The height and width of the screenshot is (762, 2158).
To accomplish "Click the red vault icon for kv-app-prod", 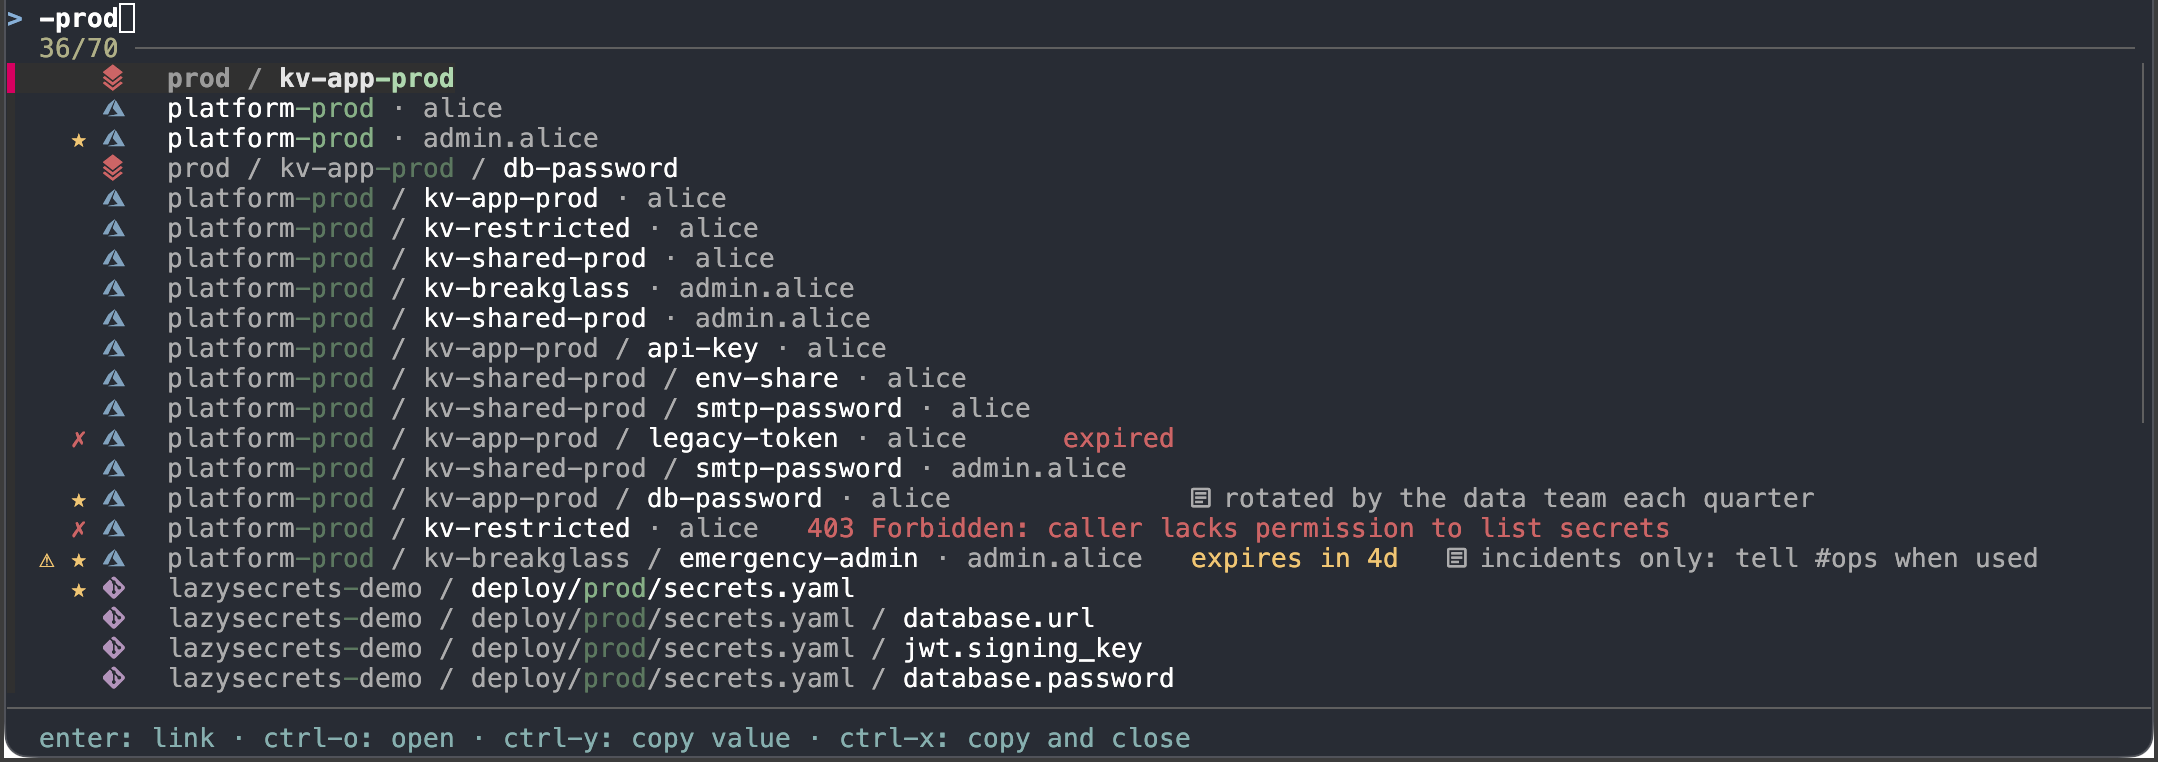I will pos(113,78).
